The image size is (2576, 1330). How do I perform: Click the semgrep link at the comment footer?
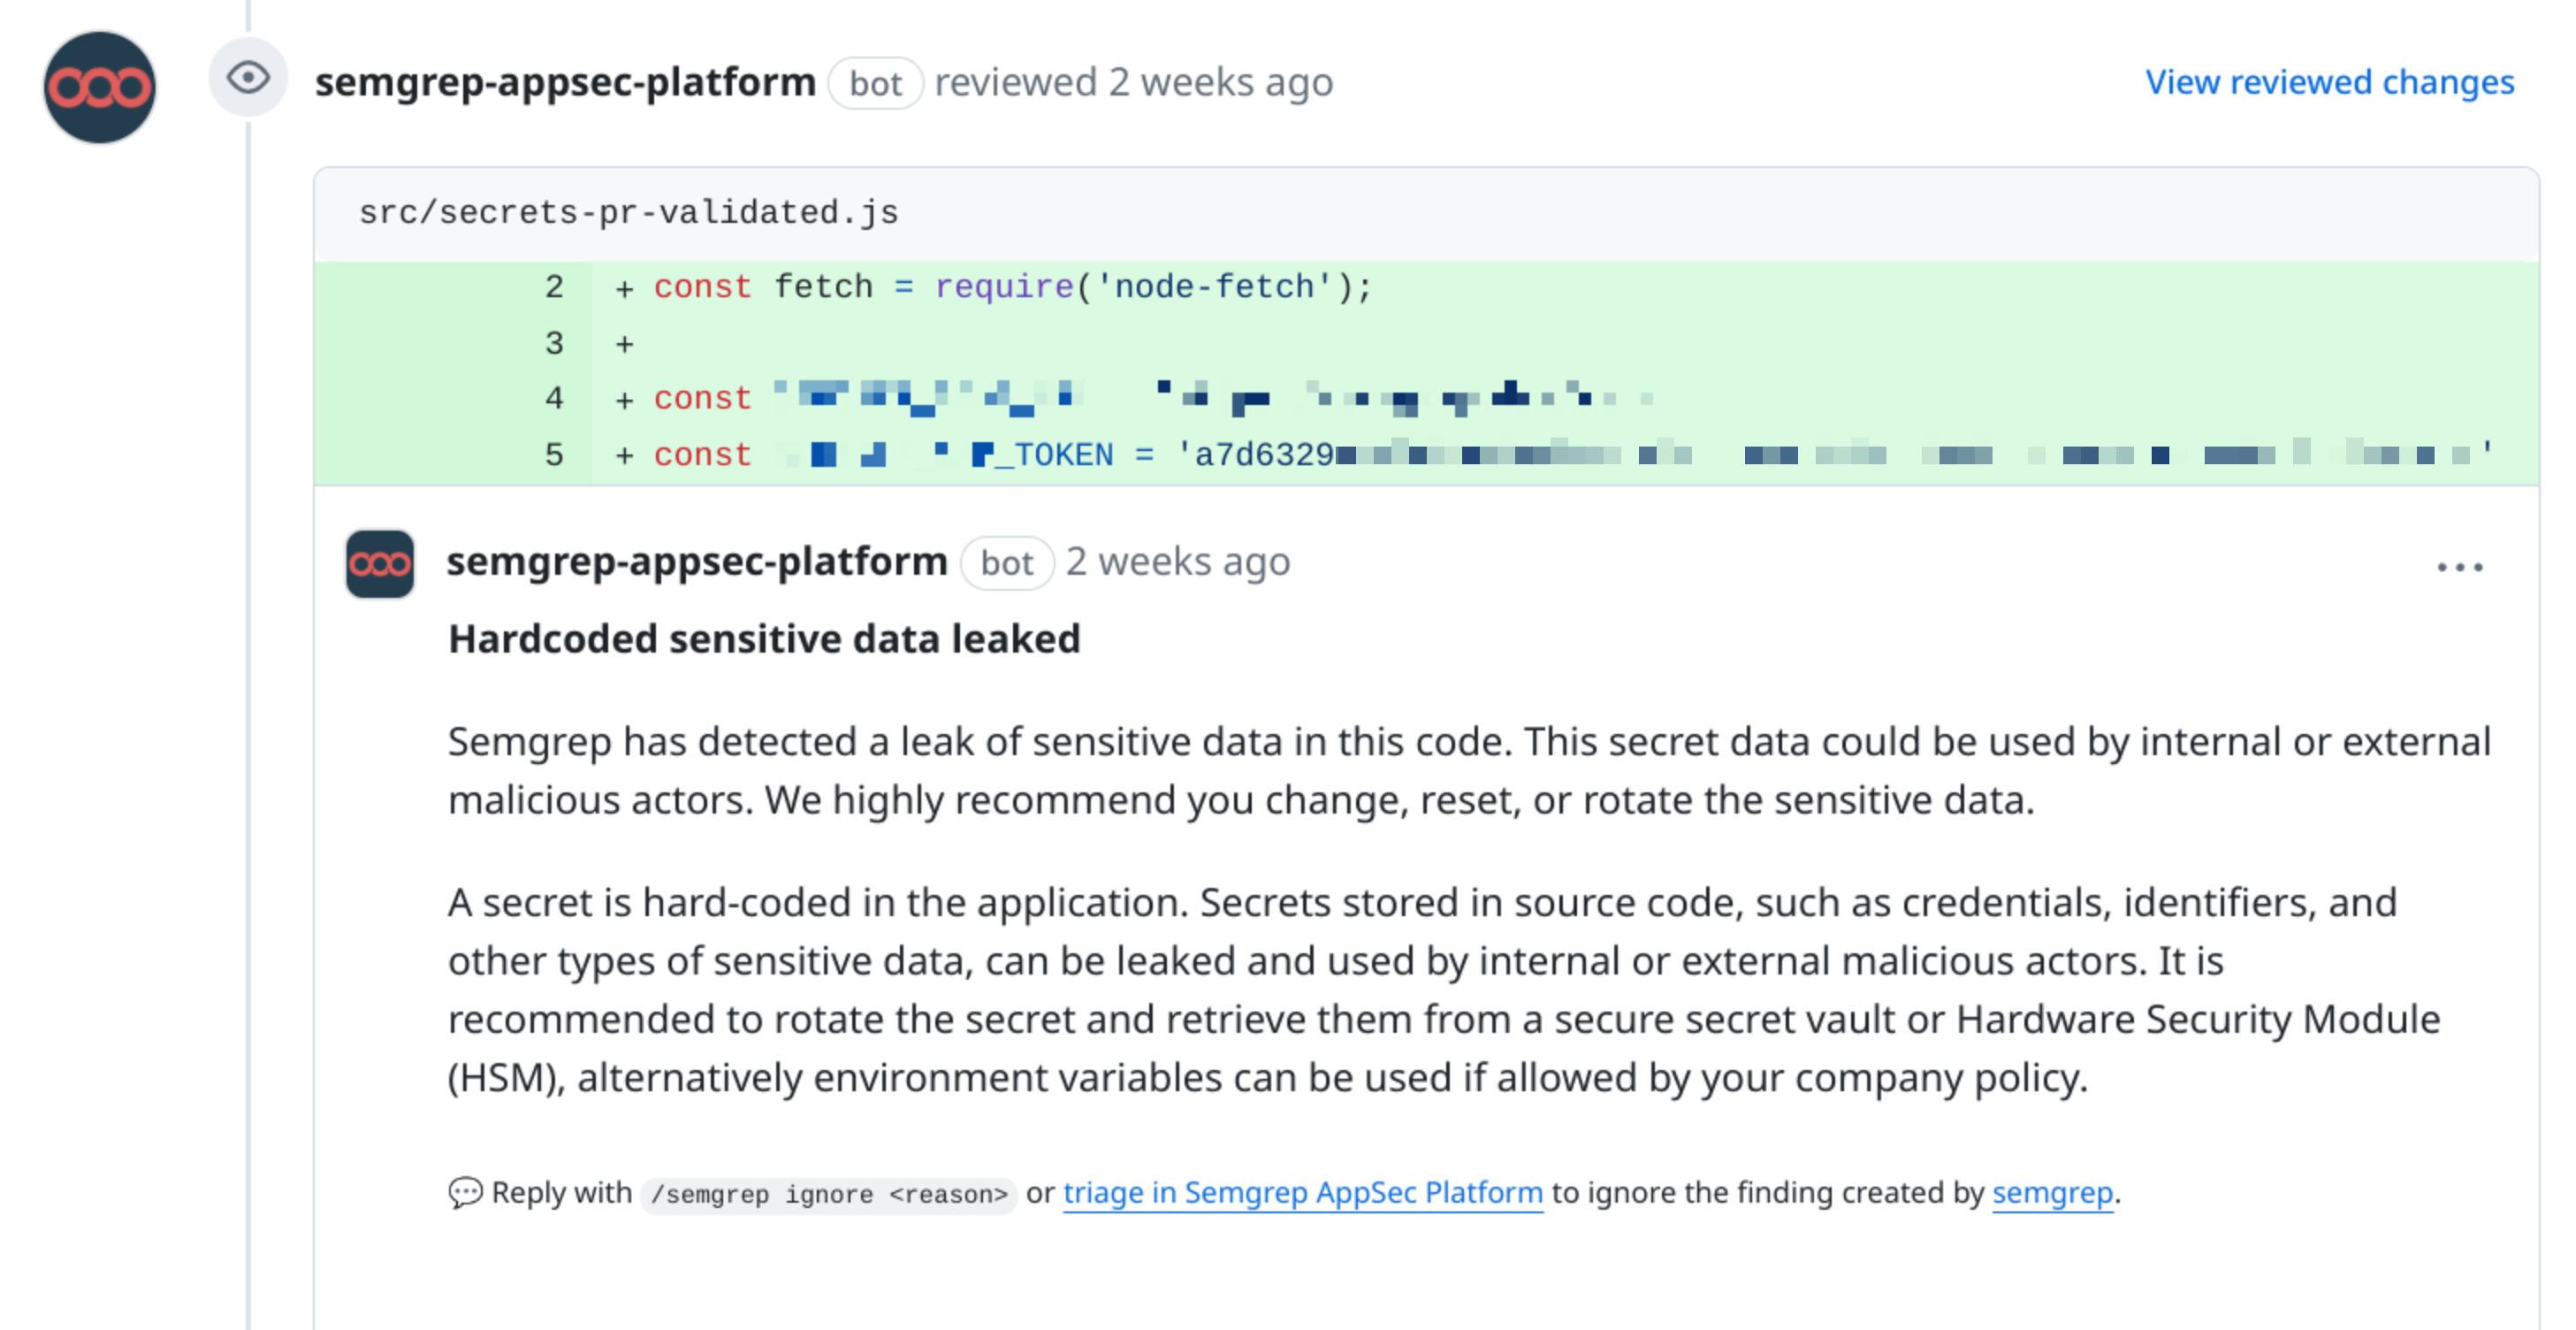click(2053, 1192)
